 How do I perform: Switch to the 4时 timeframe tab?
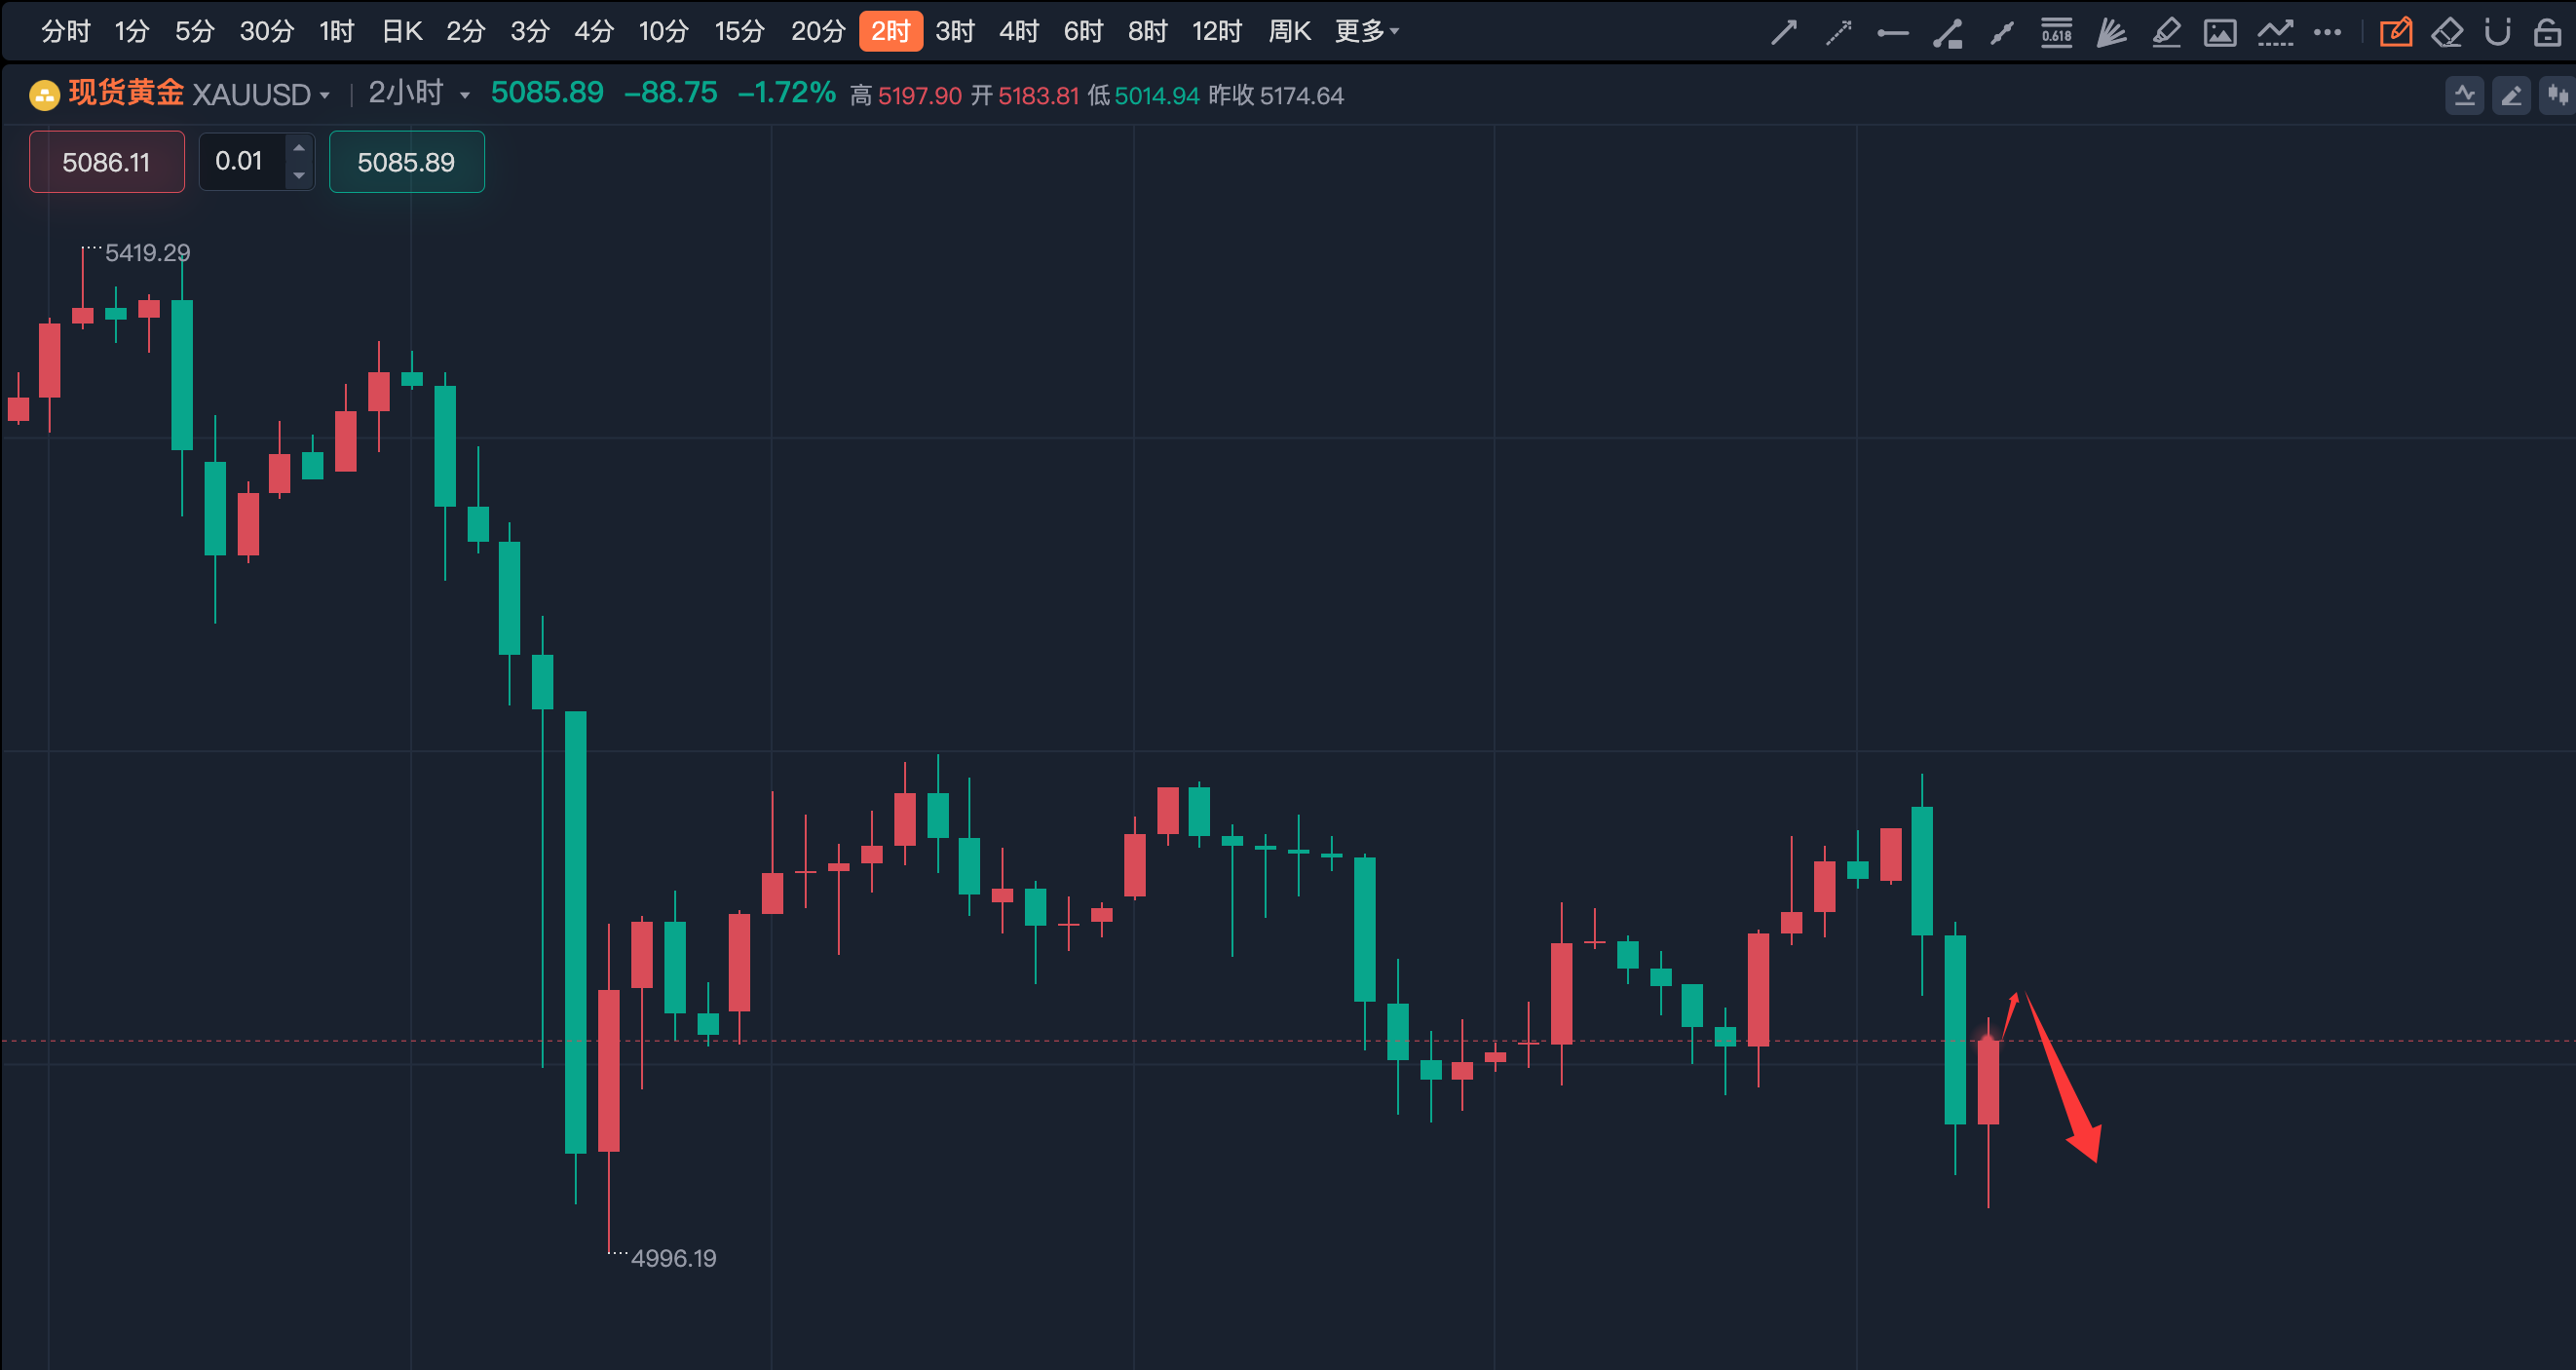(1018, 32)
